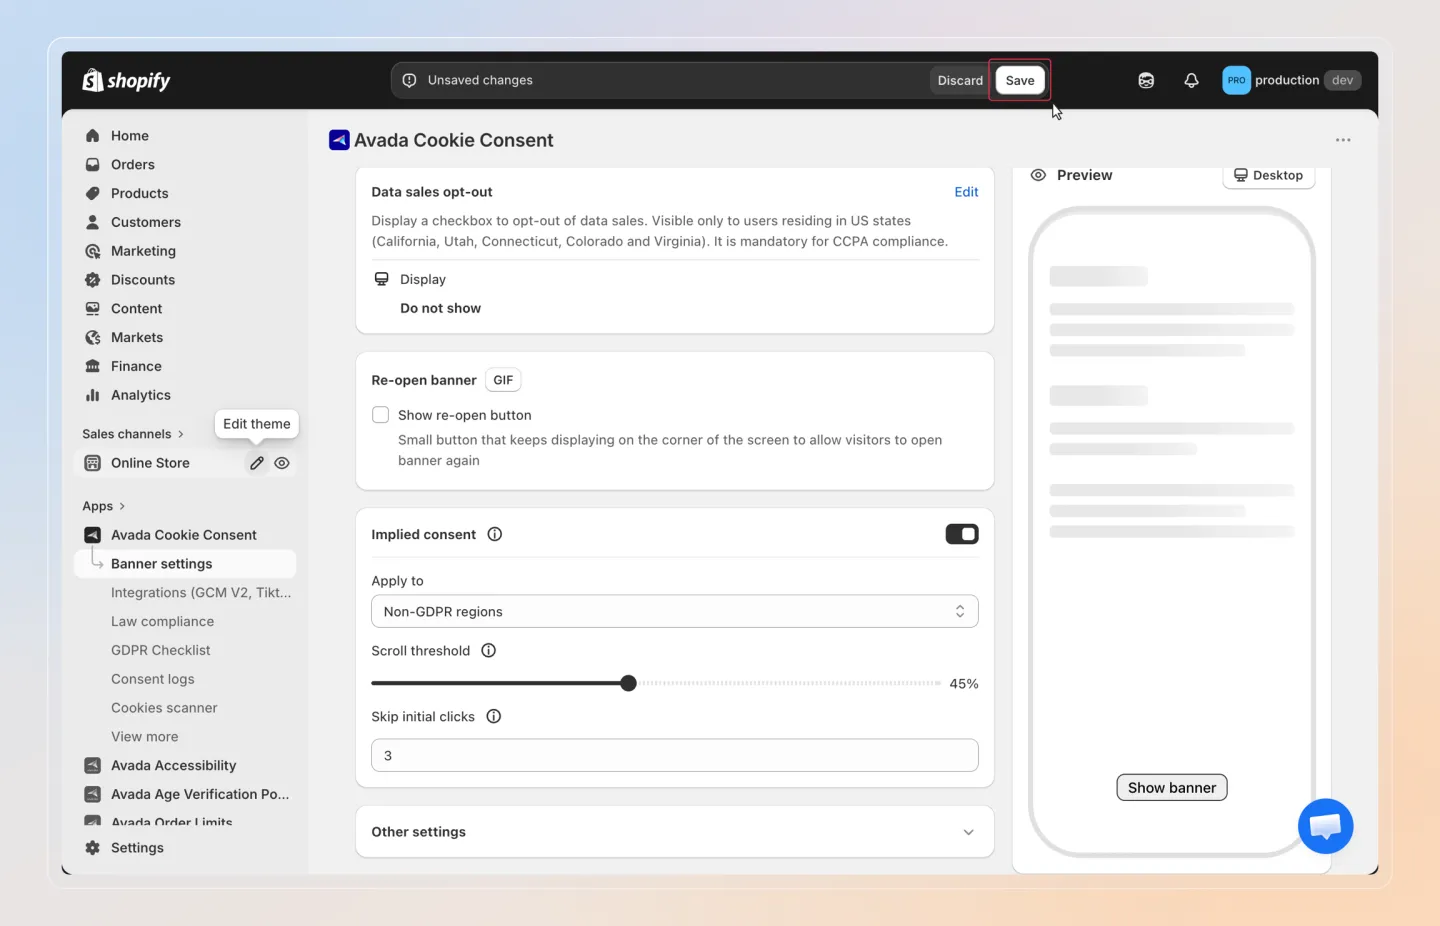This screenshot has width=1440, height=926.
Task: Open the Re-open banner GIF preview
Action: 503,380
